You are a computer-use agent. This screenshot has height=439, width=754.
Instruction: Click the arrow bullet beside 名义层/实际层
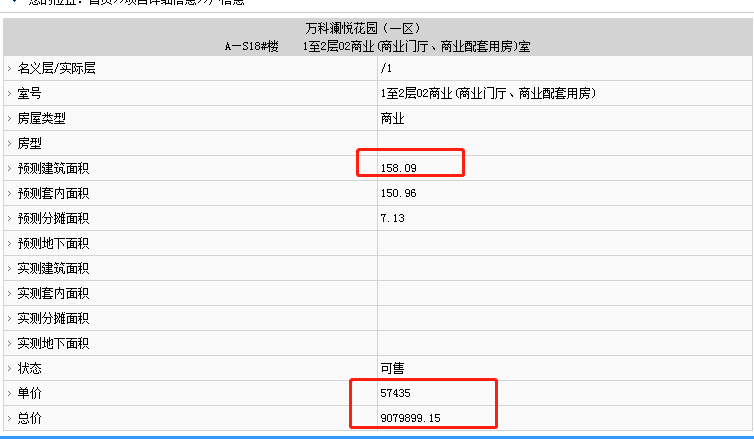tap(9, 69)
